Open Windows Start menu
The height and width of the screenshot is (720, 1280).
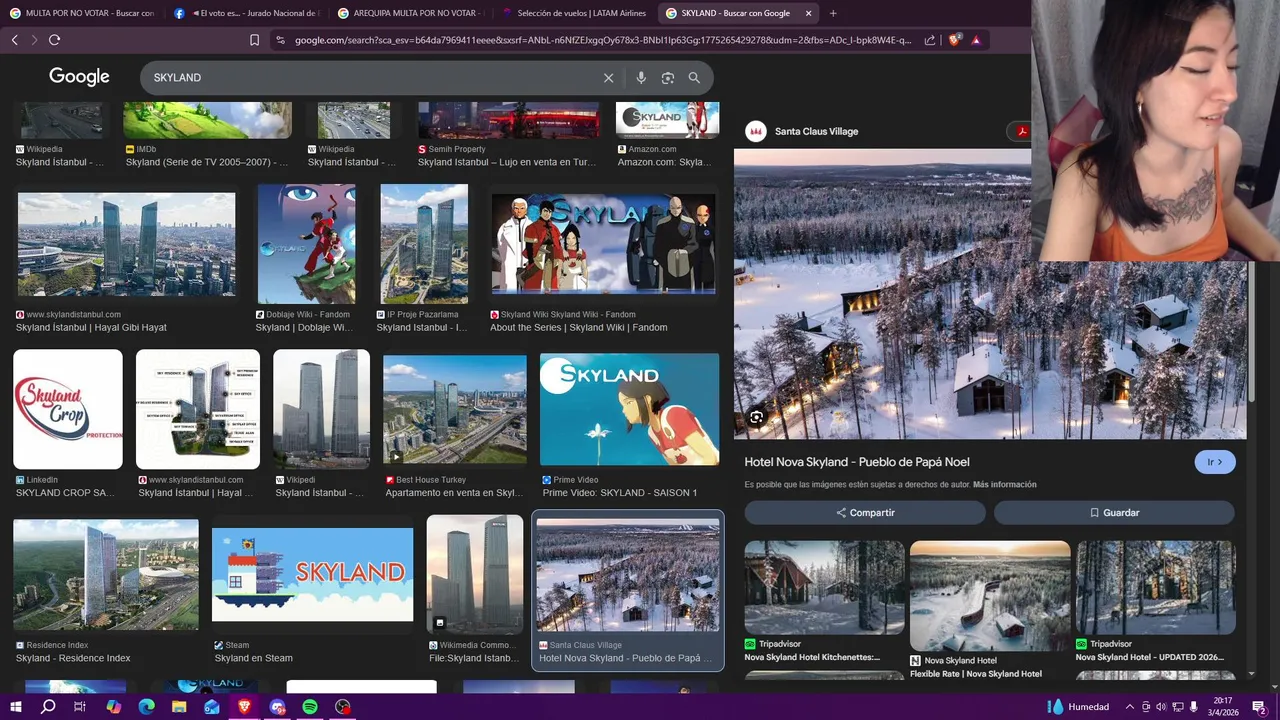point(16,707)
